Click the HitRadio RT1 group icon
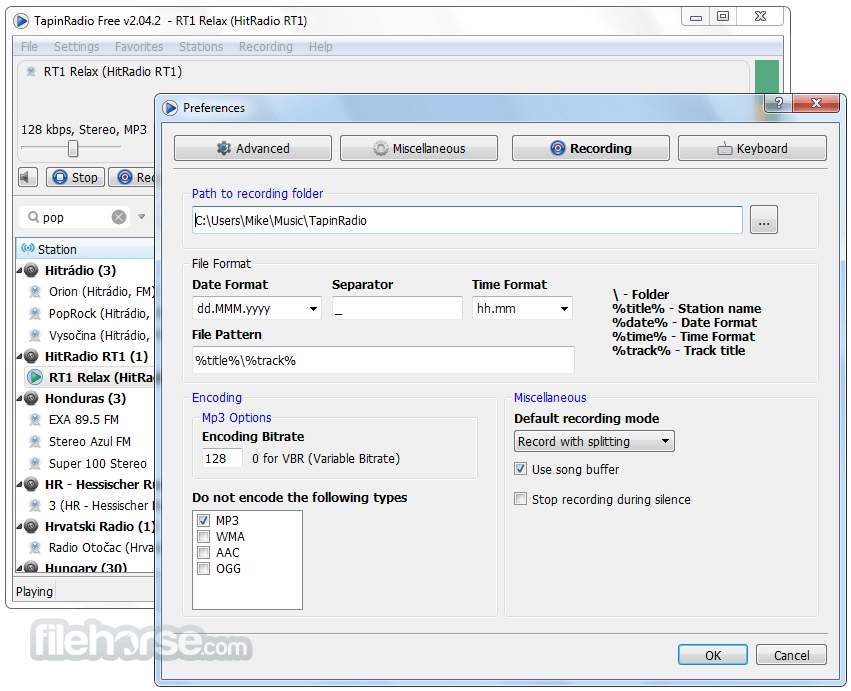Image resolution: width=851 pixels, height=691 pixels. [x=31, y=356]
